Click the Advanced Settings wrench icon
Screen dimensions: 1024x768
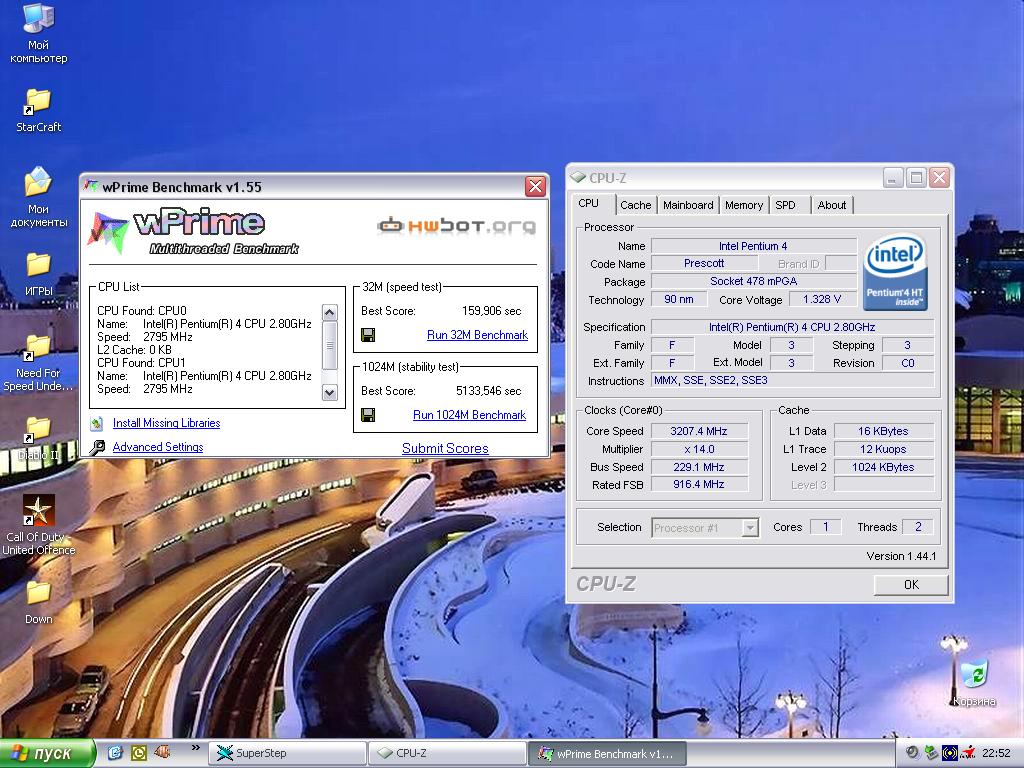(x=97, y=447)
